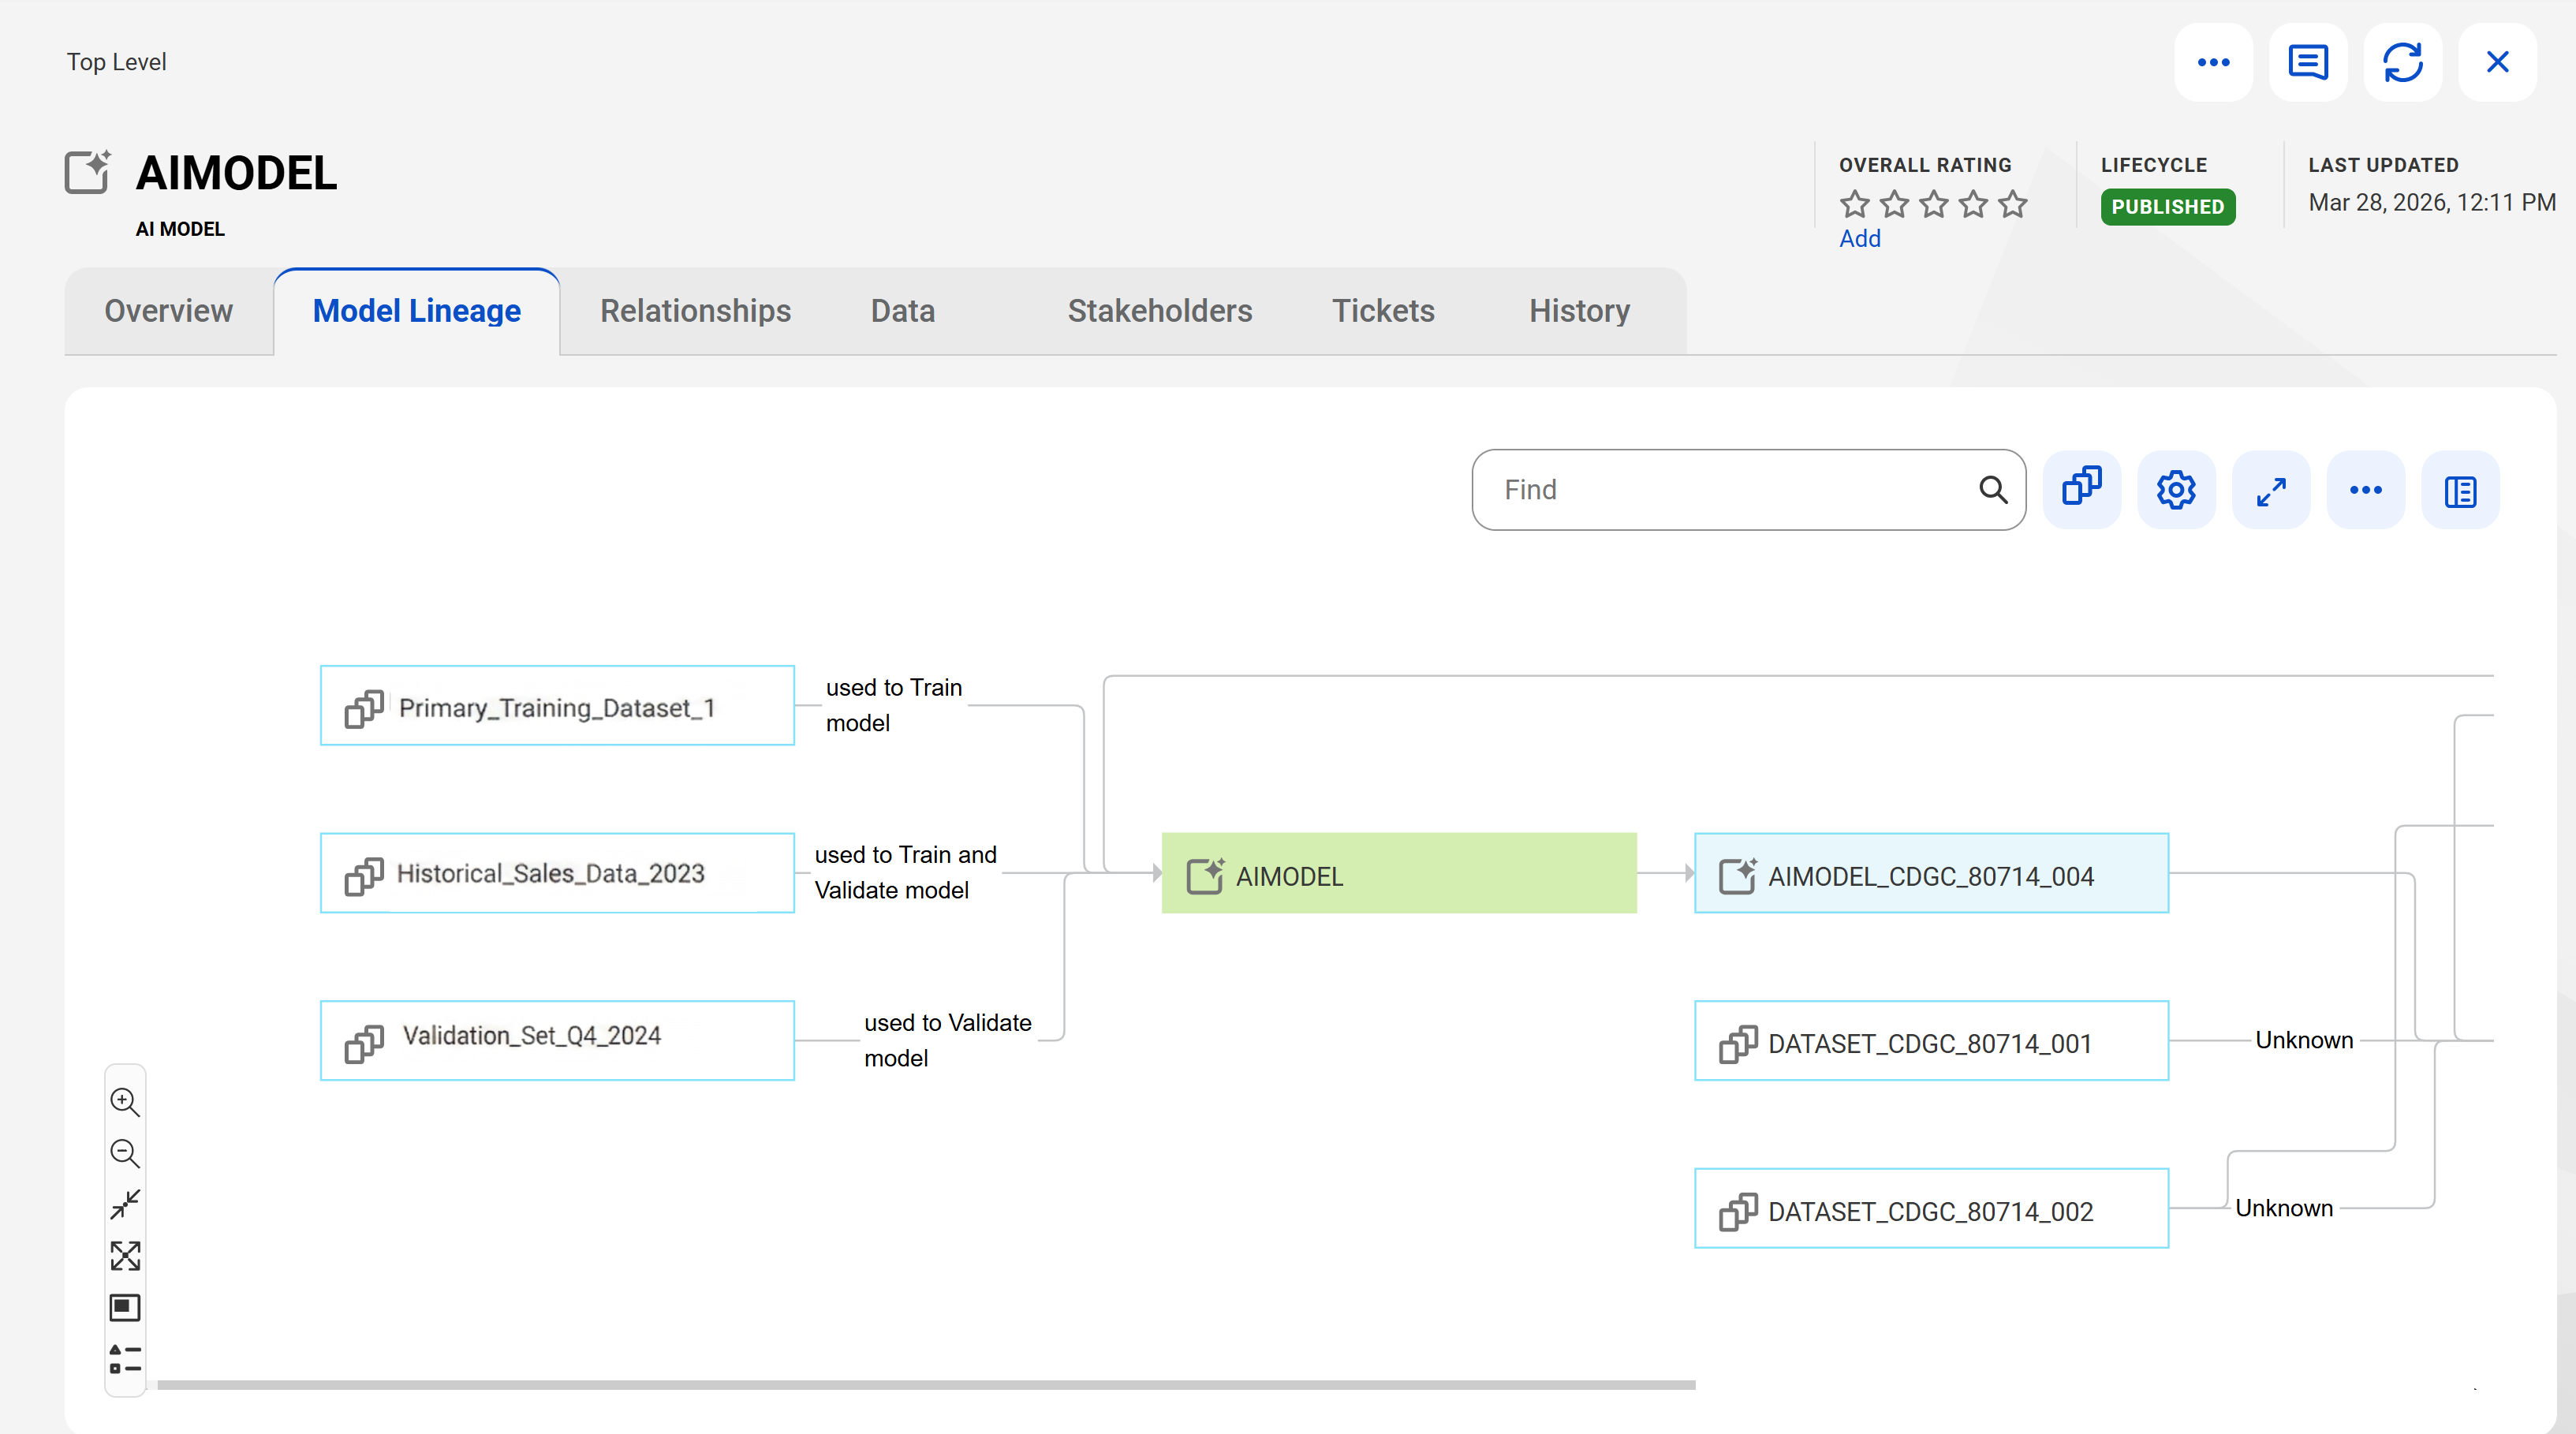Expand lineage diagram to full screen
Image resolution: width=2576 pixels, height=1434 pixels.
[2271, 490]
